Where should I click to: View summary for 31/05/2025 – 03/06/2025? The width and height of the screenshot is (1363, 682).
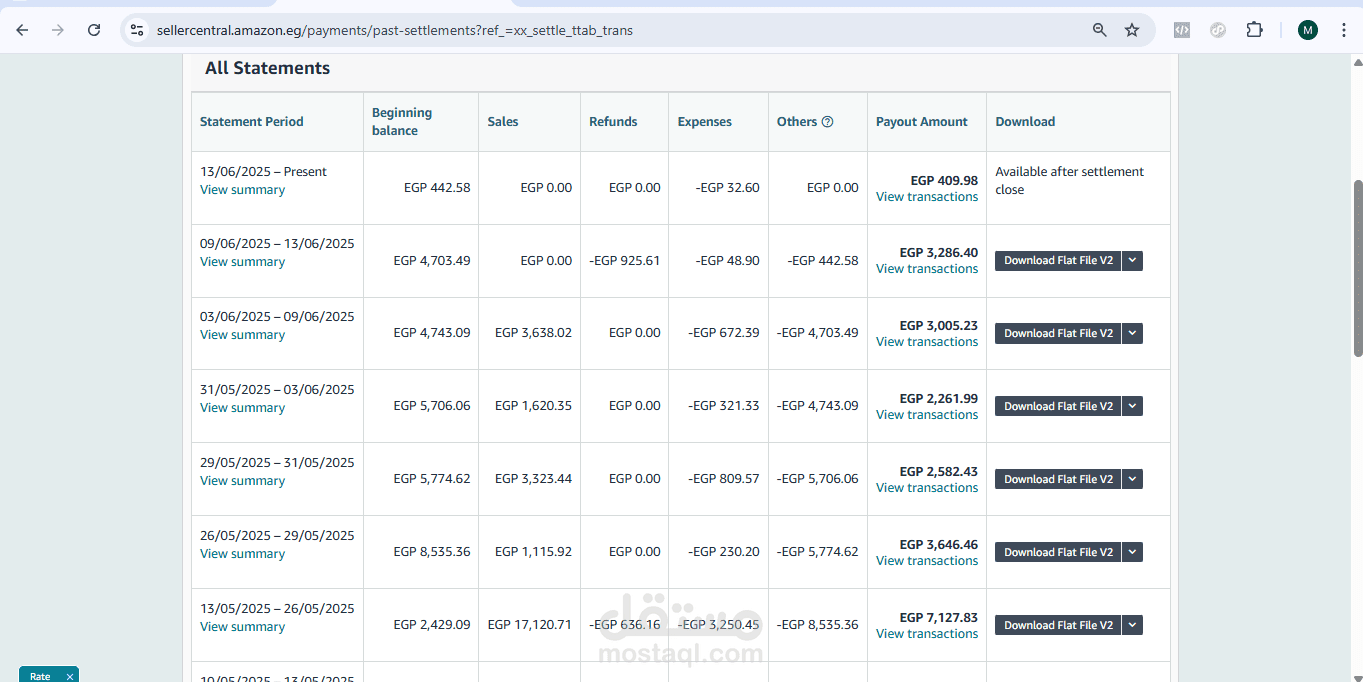point(242,408)
